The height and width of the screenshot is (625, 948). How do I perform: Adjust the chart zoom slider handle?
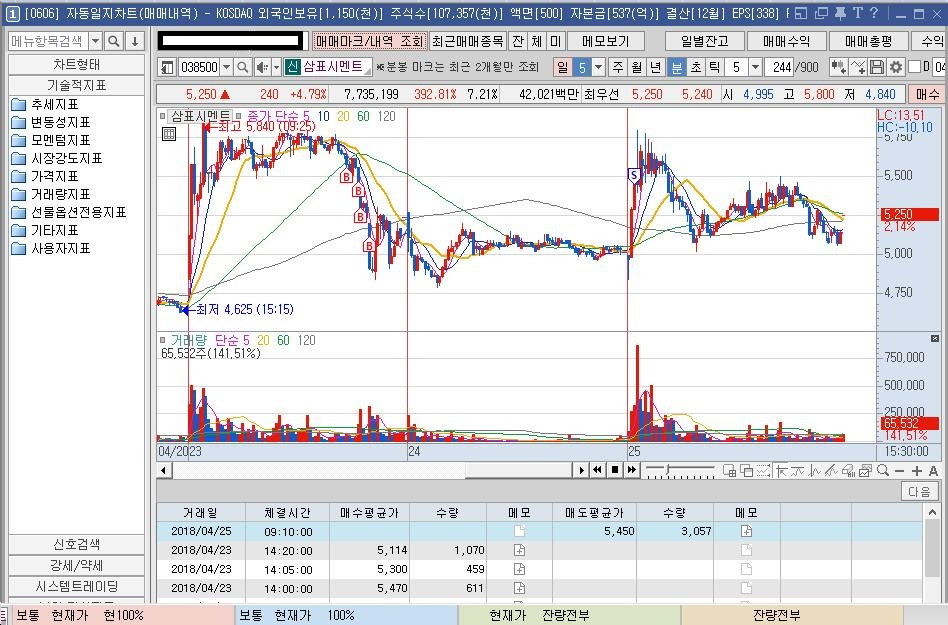[x=668, y=470]
